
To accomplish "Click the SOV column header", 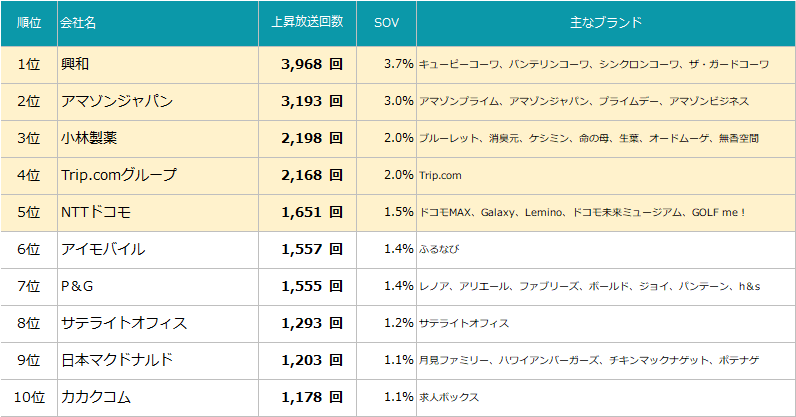I will click(x=386, y=22).
